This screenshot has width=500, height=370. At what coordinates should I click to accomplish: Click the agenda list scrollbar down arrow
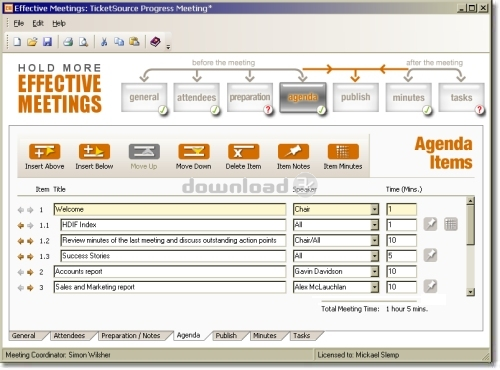pyautogui.click(x=470, y=292)
